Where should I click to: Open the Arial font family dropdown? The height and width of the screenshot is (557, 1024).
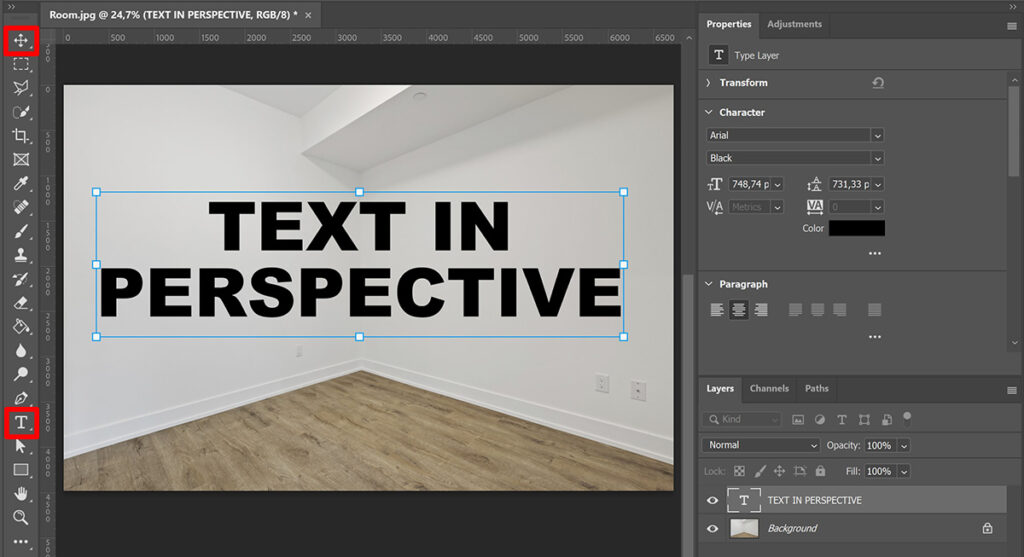(x=795, y=135)
